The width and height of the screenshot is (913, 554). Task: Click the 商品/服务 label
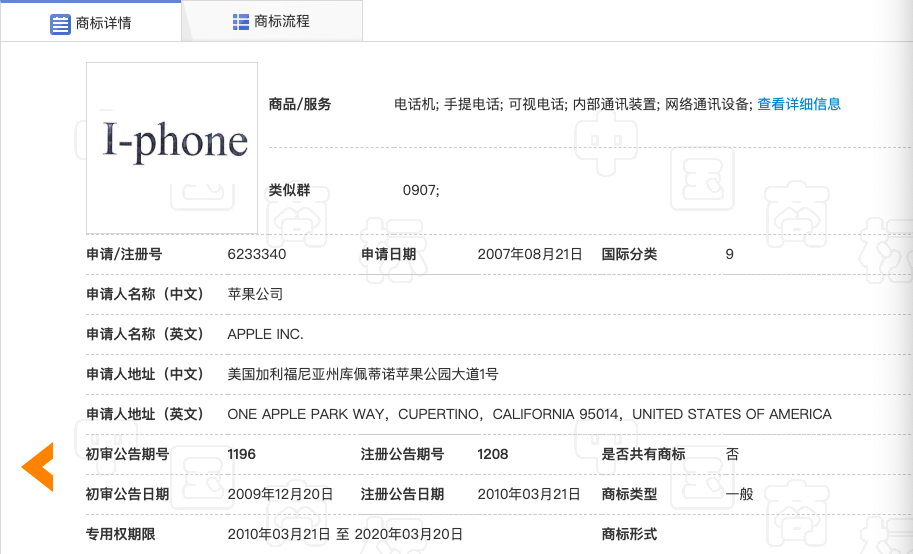[299, 104]
